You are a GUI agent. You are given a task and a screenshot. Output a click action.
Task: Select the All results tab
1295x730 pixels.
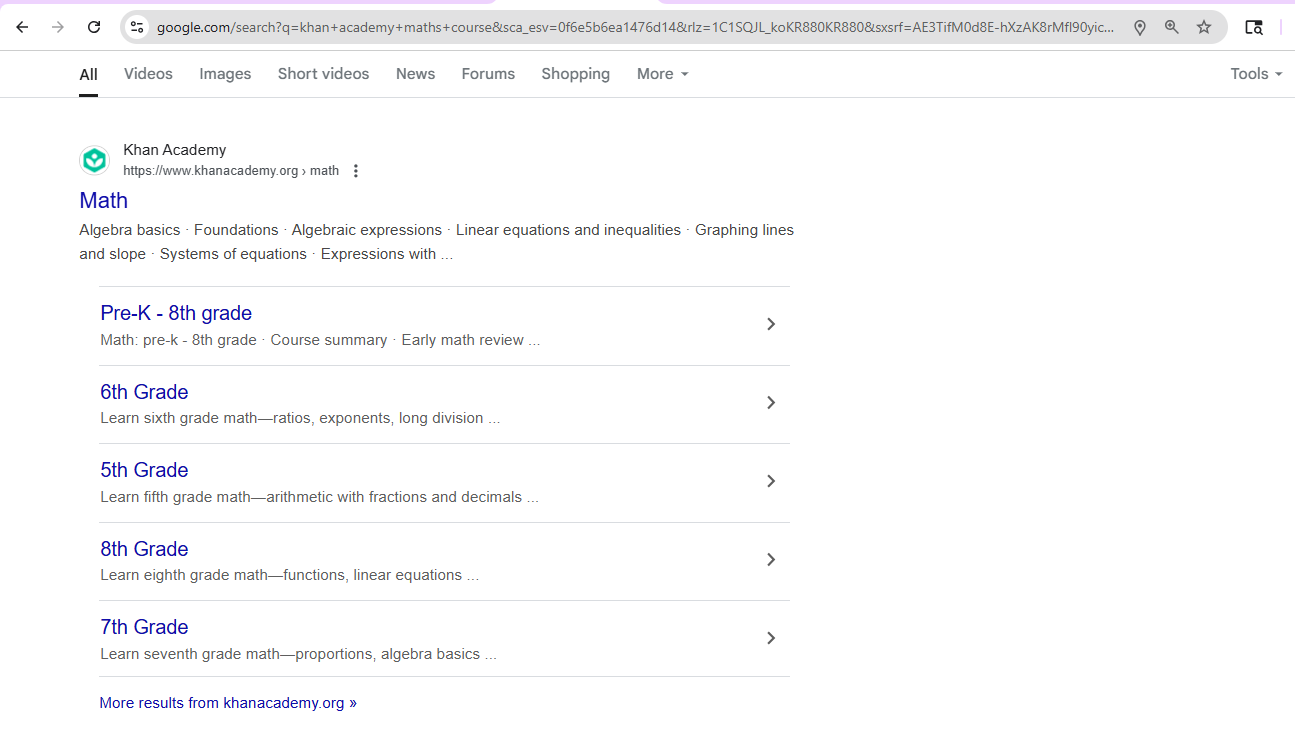[88, 74]
